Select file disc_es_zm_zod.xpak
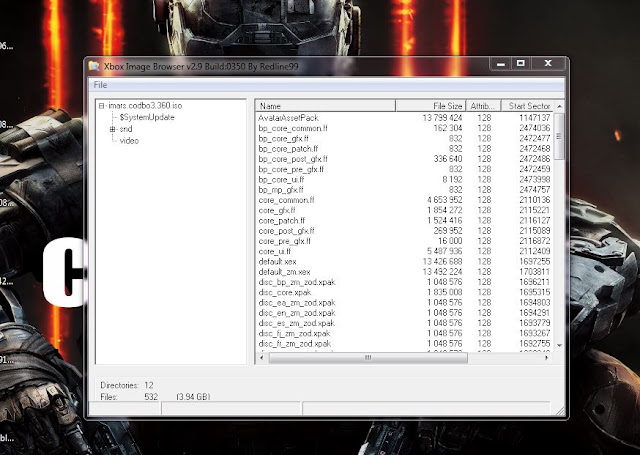 coord(297,323)
